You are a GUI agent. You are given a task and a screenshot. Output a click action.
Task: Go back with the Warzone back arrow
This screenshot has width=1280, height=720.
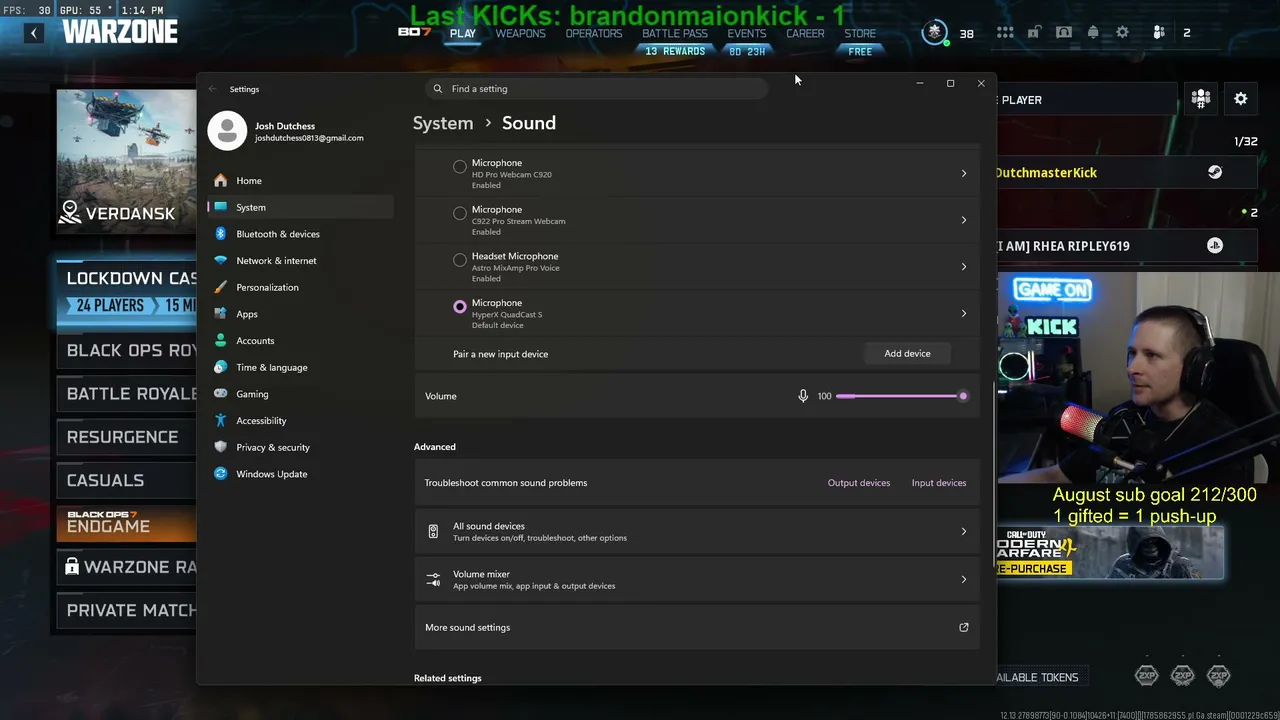pyautogui.click(x=33, y=33)
